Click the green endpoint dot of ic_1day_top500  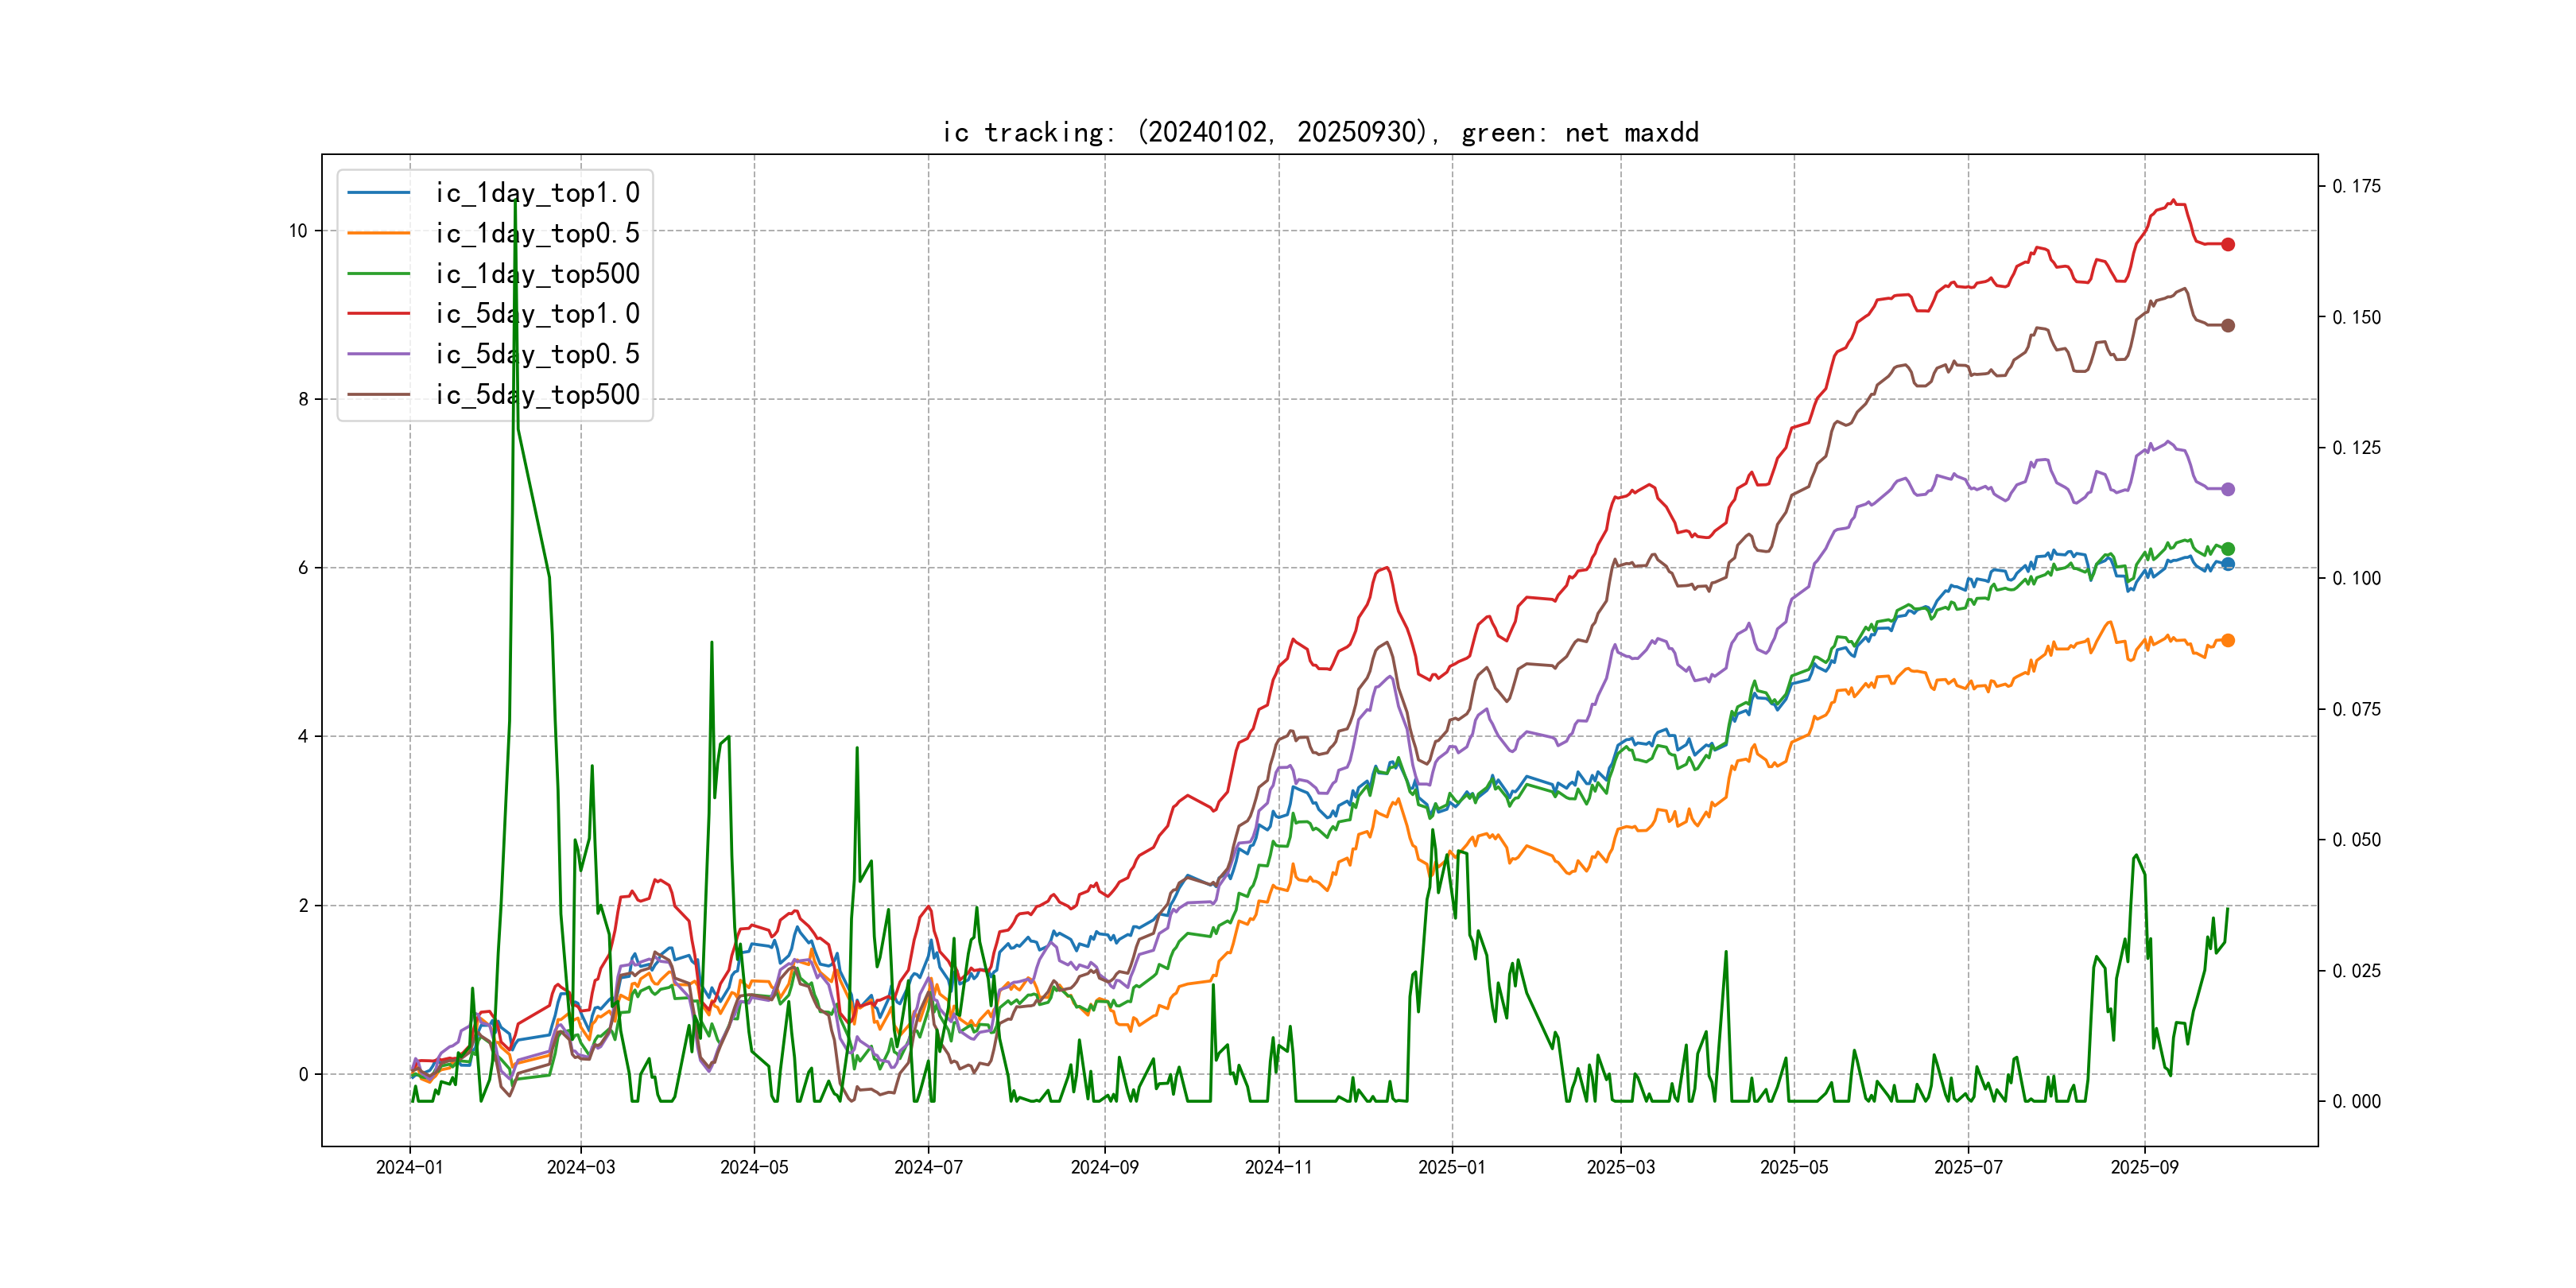[x=2227, y=549]
